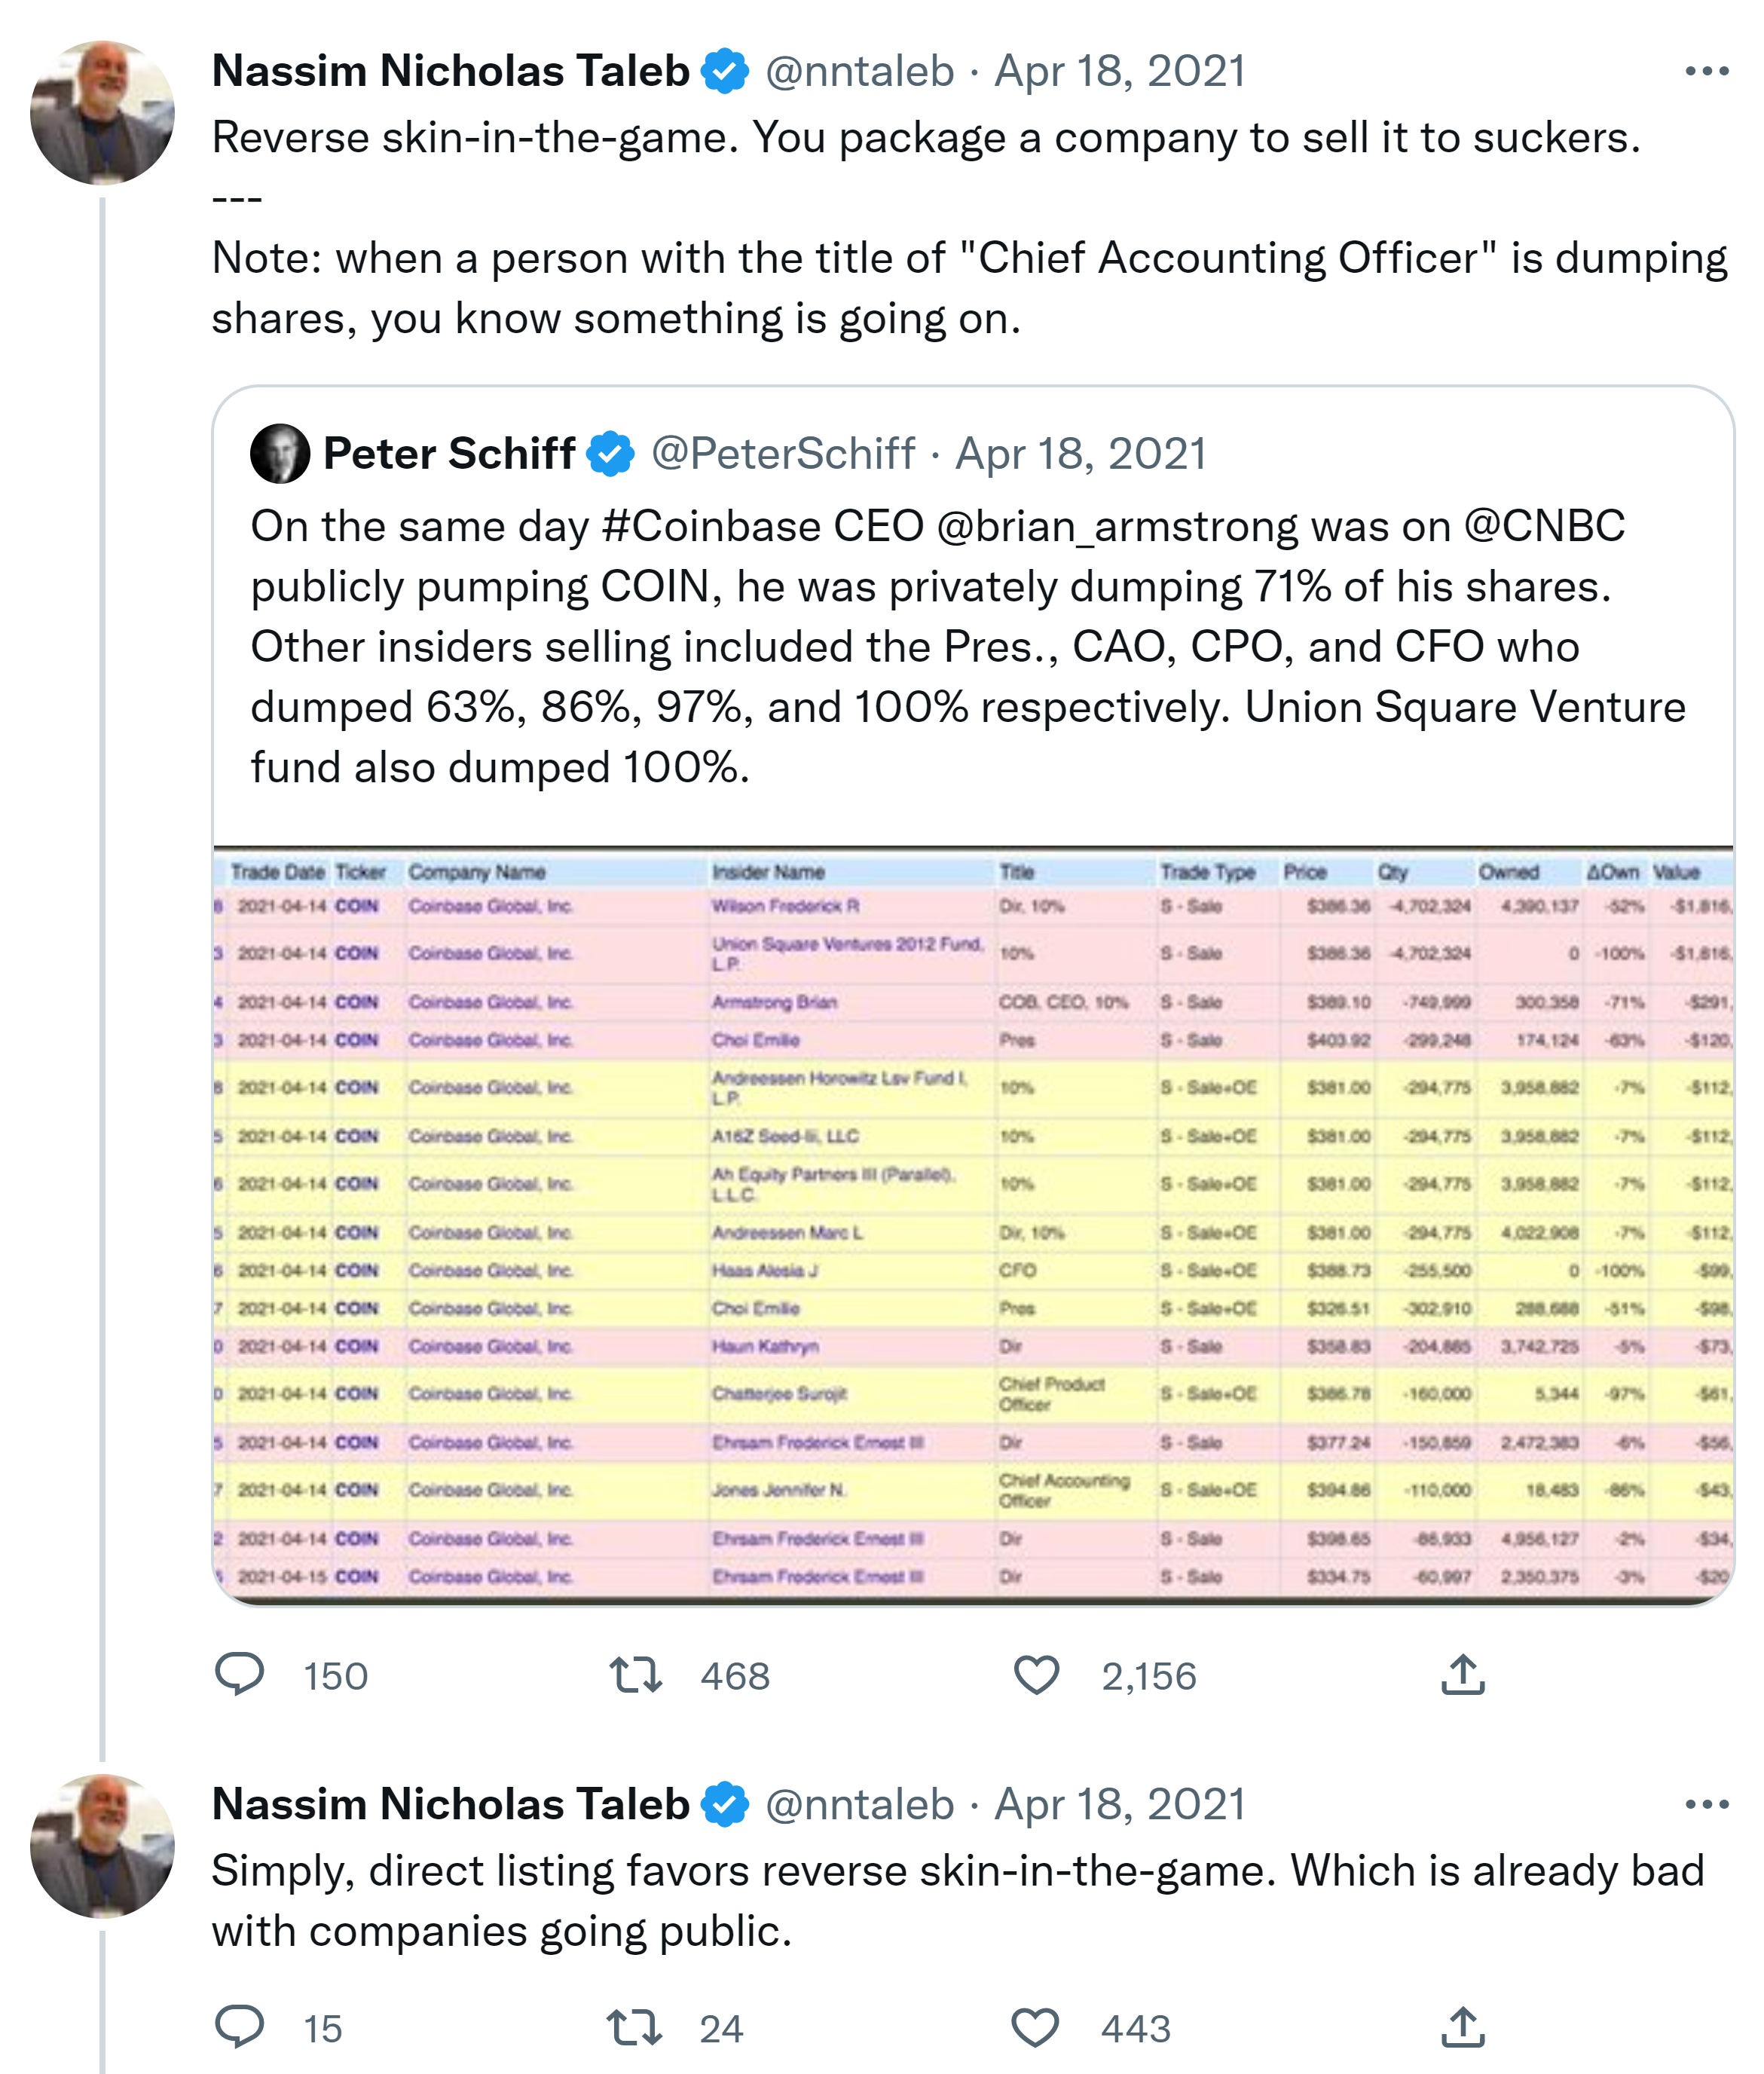1764x2074 pixels.
Task: Click the verified badge next to Peter Schiff
Action: pyautogui.click(x=611, y=454)
